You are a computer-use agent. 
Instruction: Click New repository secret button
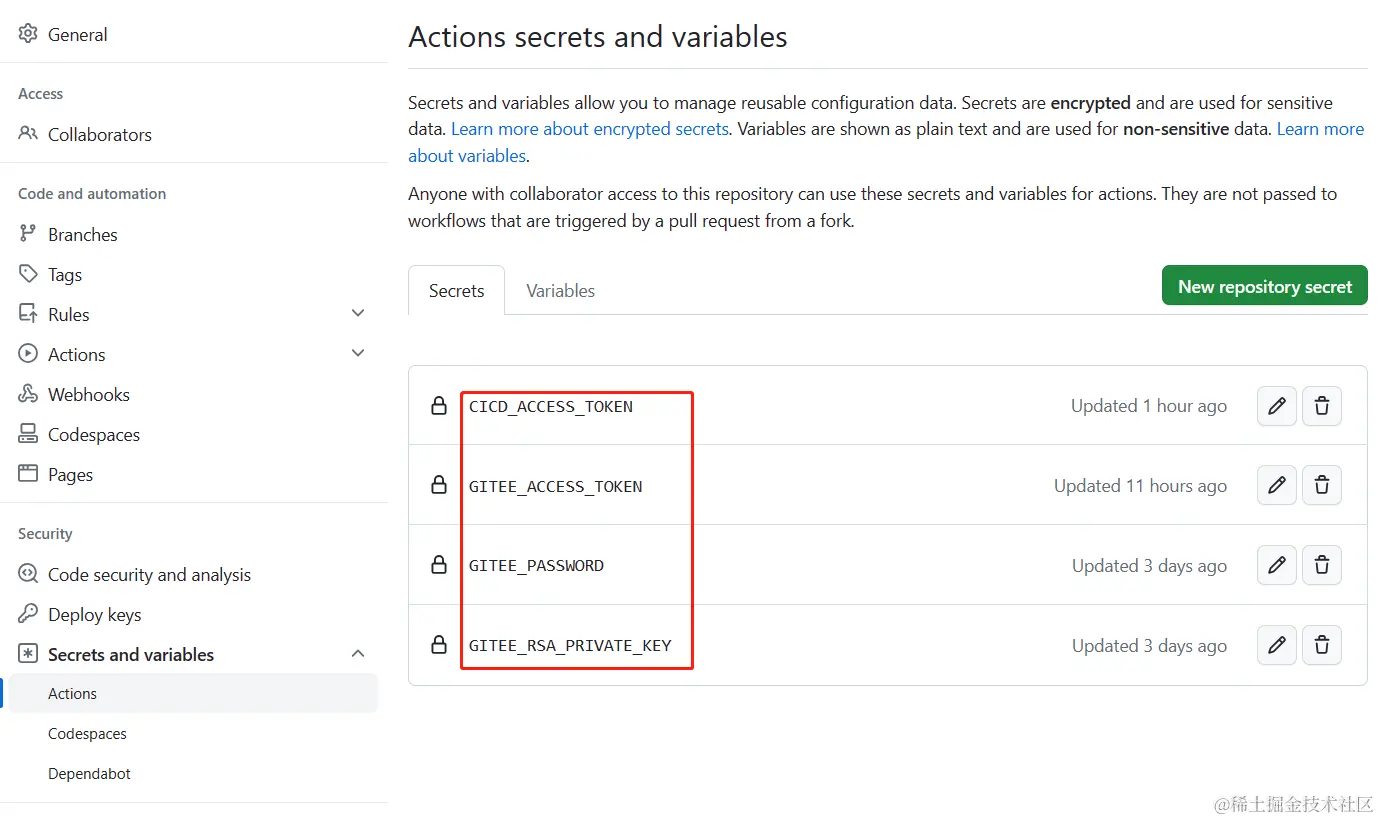(1264, 287)
